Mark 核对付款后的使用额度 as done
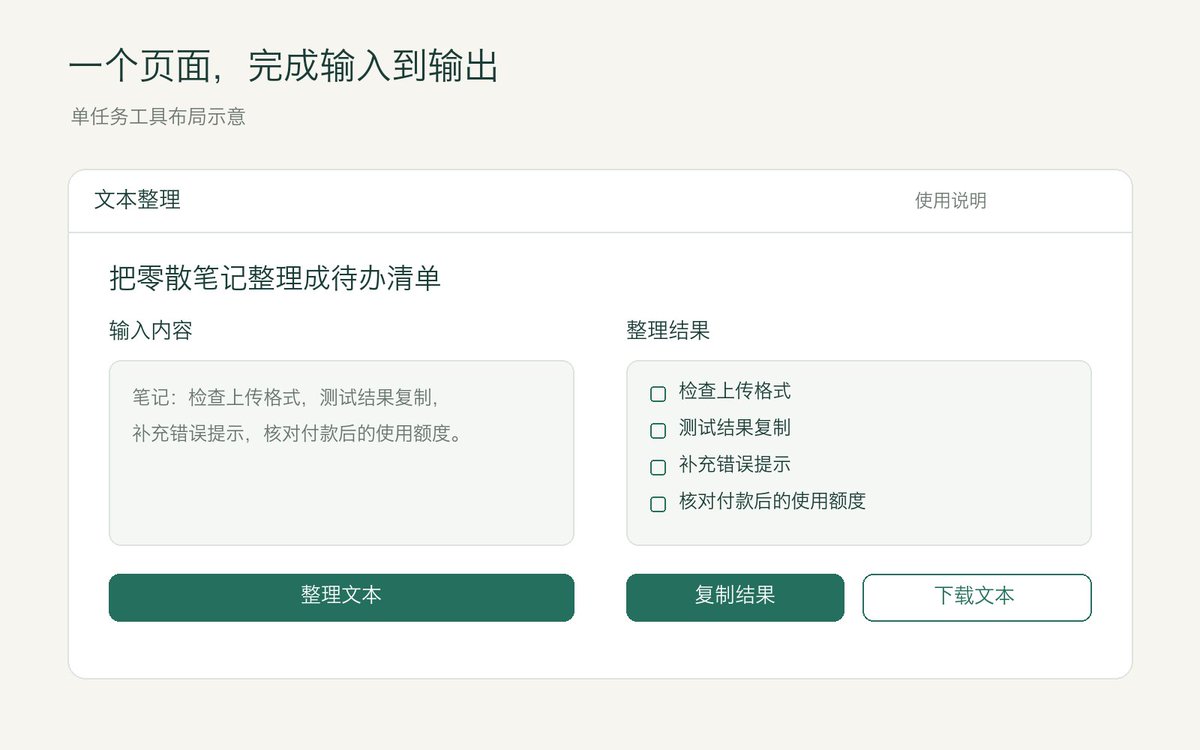Viewport: 1200px width, 750px height. point(658,504)
